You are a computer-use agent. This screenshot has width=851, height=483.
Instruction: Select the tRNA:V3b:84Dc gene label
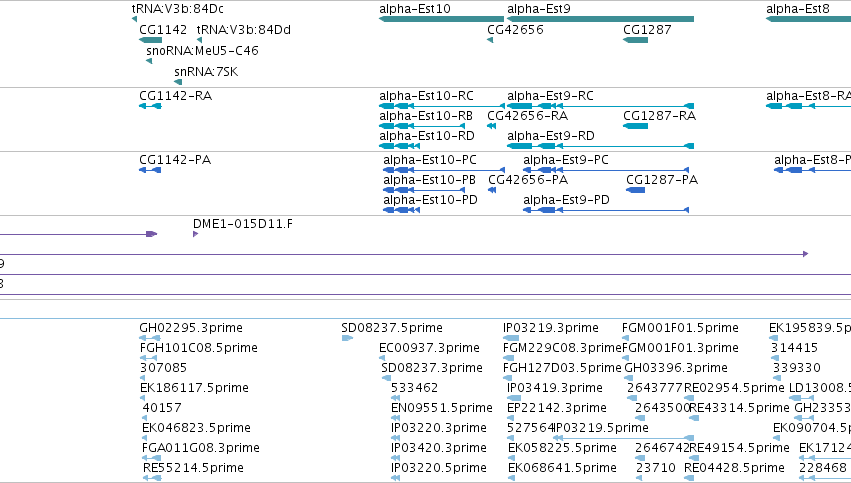(177, 9)
